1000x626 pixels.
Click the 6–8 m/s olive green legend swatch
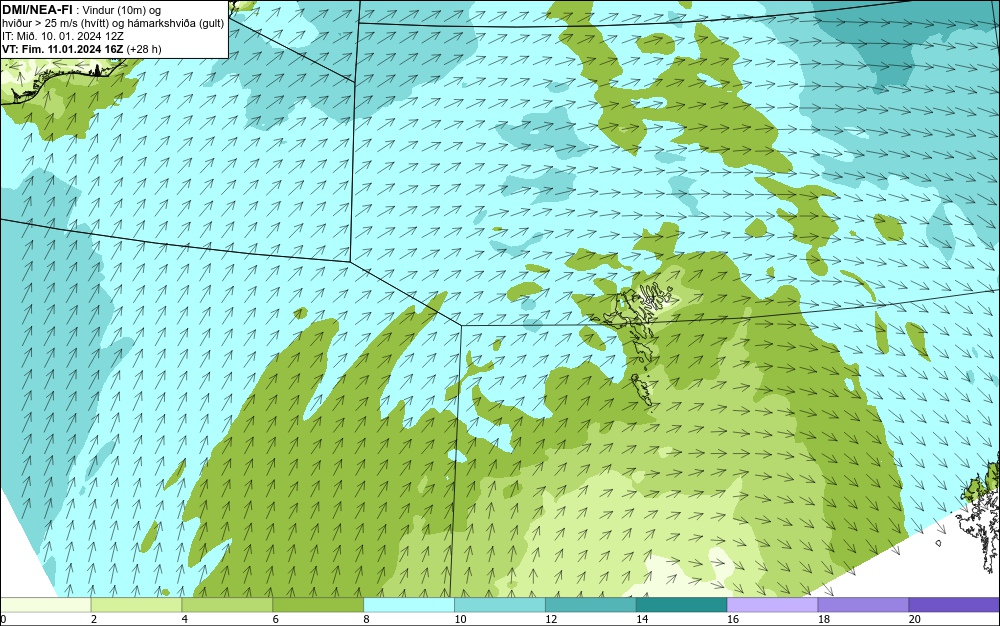(x=318, y=604)
